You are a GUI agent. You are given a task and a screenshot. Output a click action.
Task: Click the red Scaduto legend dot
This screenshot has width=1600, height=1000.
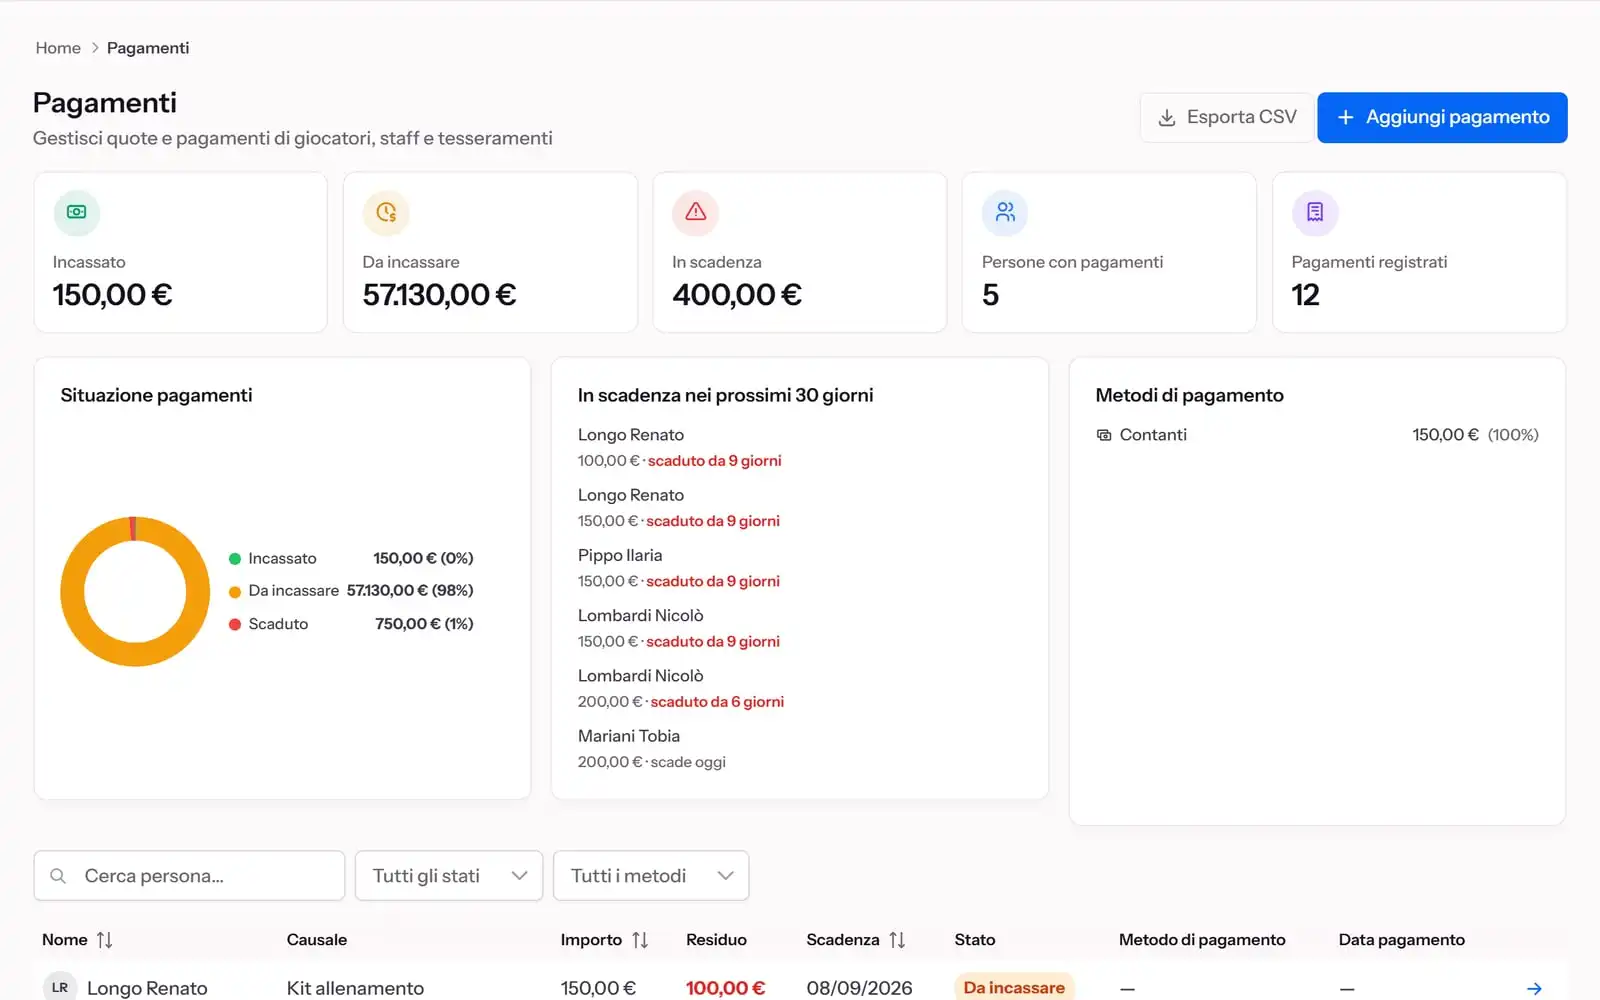235,624
